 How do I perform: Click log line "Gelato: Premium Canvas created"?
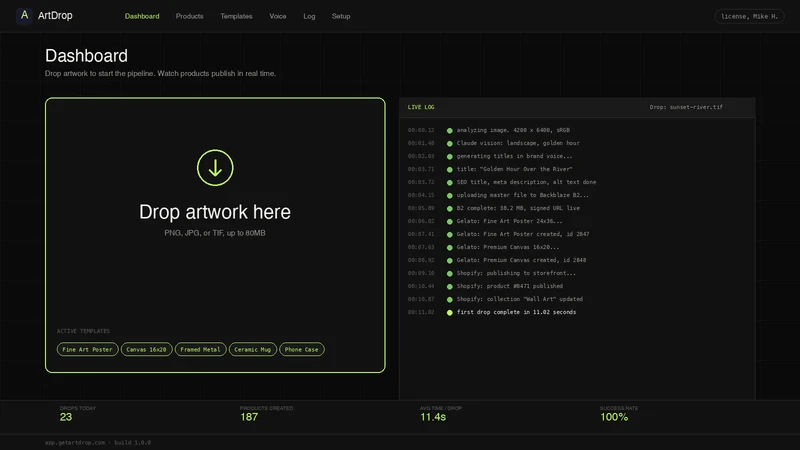521,260
